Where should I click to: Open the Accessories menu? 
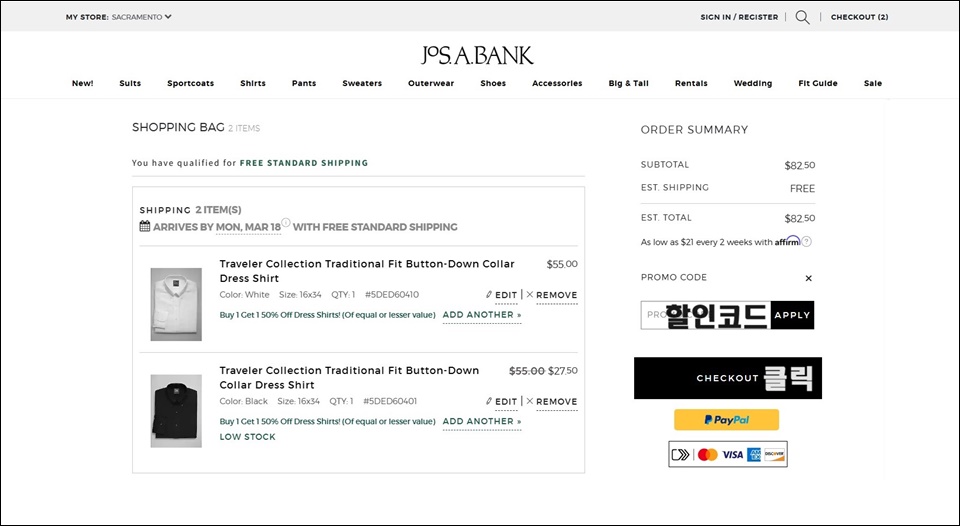[x=557, y=83]
